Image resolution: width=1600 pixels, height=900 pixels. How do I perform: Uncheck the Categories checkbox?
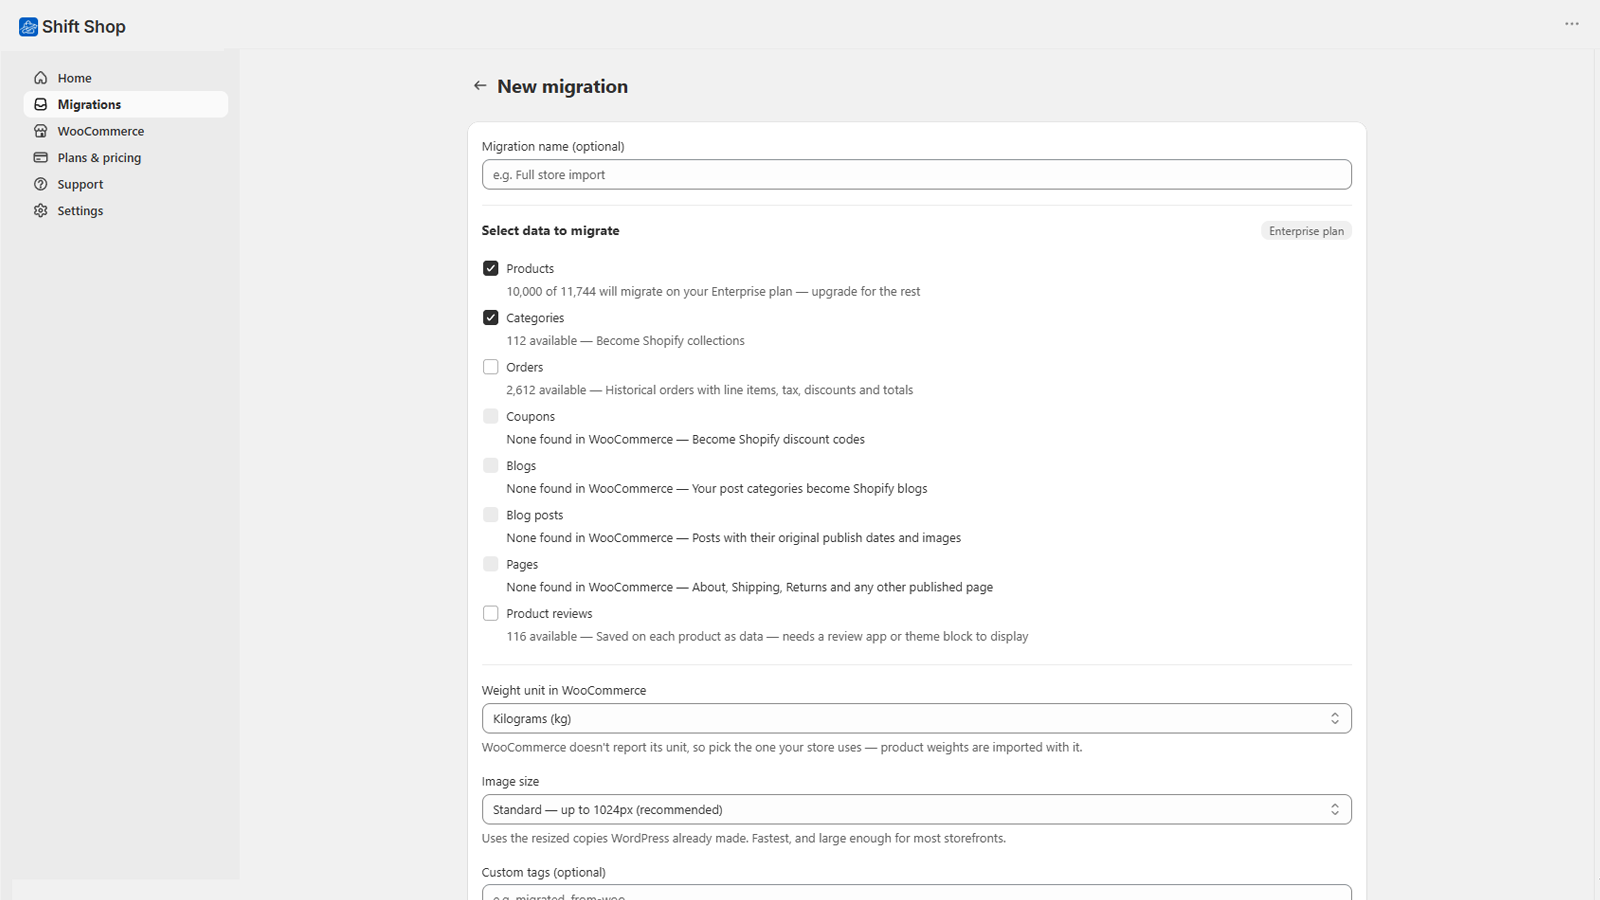tap(490, 317)
